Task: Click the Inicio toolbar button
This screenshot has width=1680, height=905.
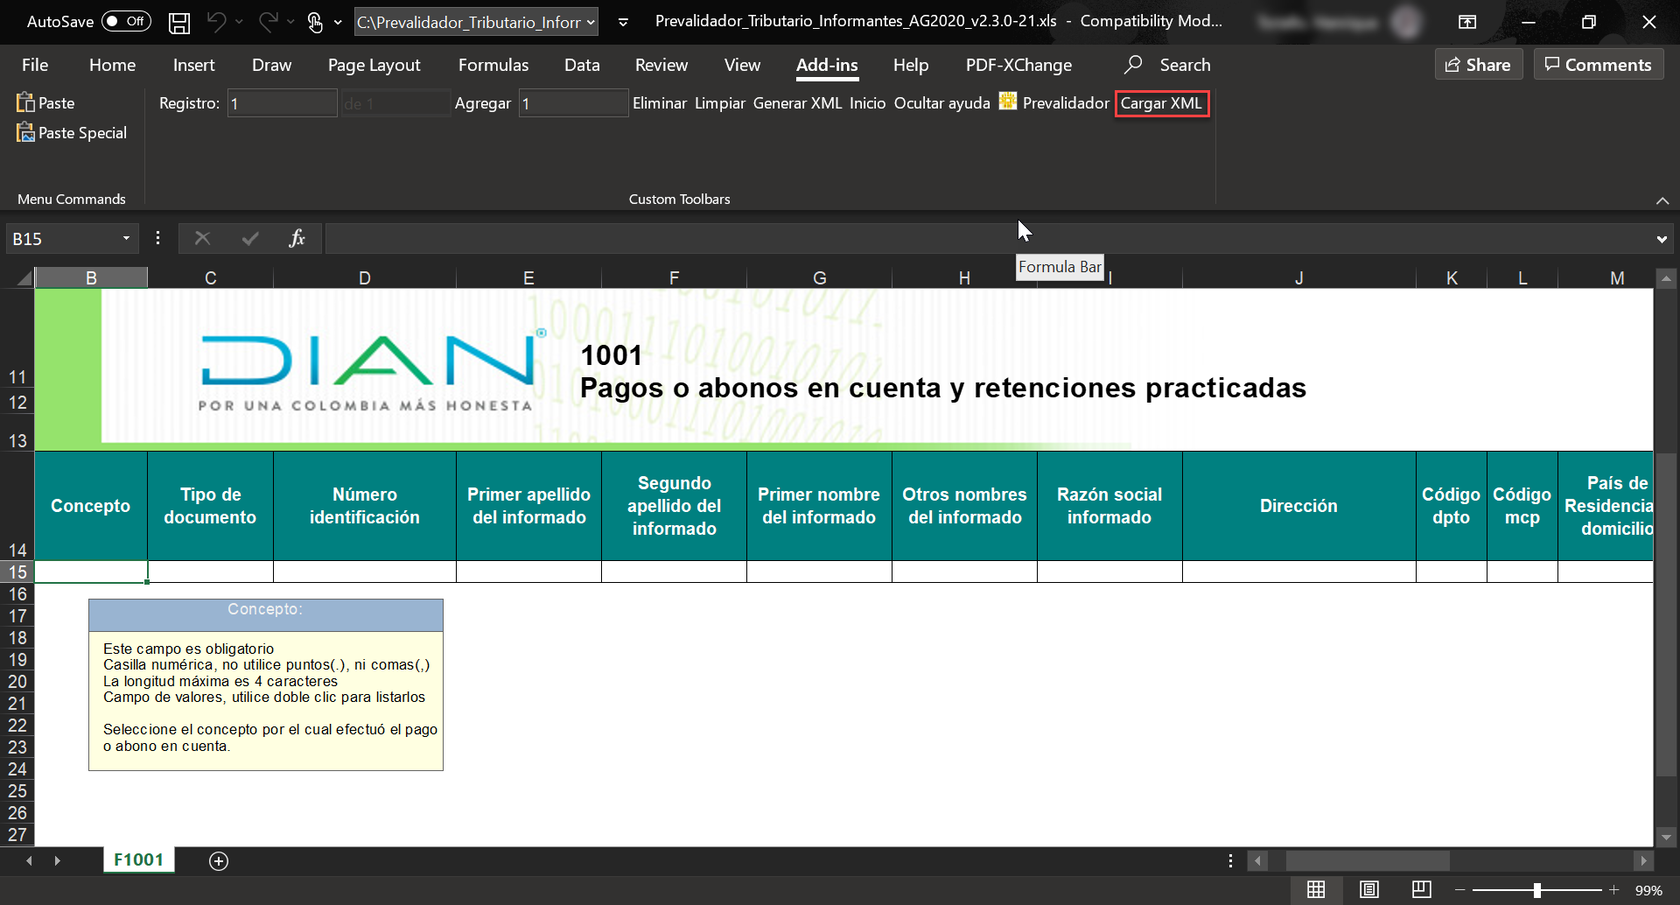Action: tap(867, 103)
